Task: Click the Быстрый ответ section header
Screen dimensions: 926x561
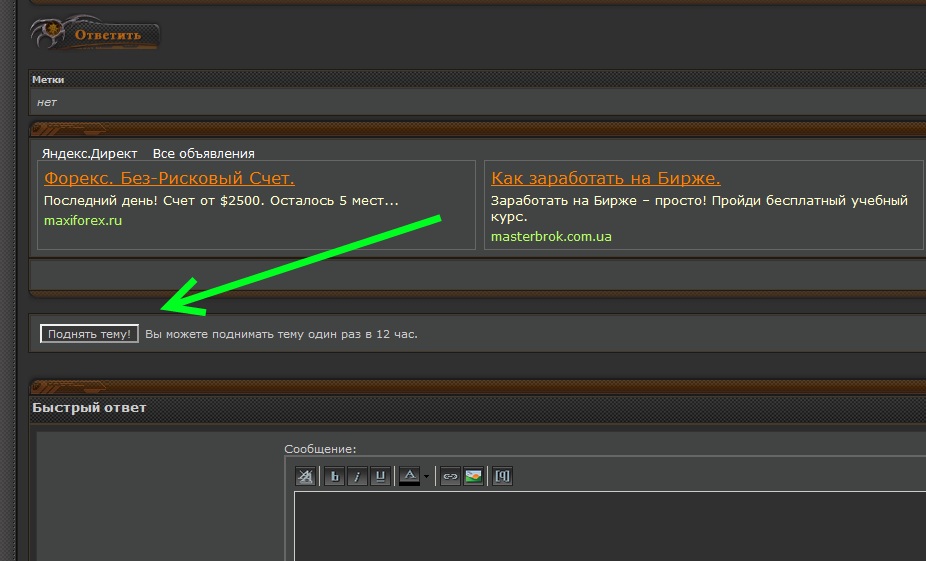Action: coord(89,408)
